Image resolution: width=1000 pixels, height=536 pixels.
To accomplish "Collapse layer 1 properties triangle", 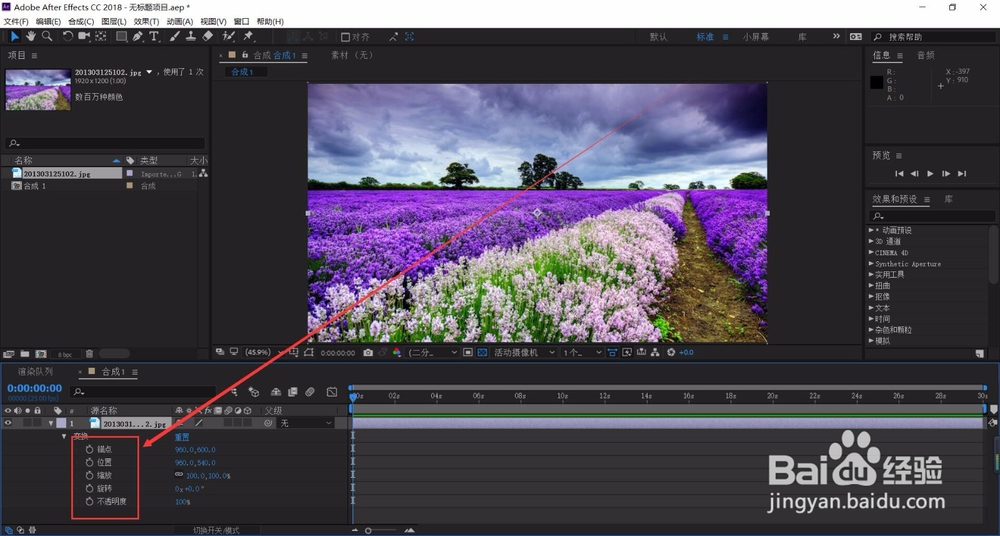I will coord(51,423).
